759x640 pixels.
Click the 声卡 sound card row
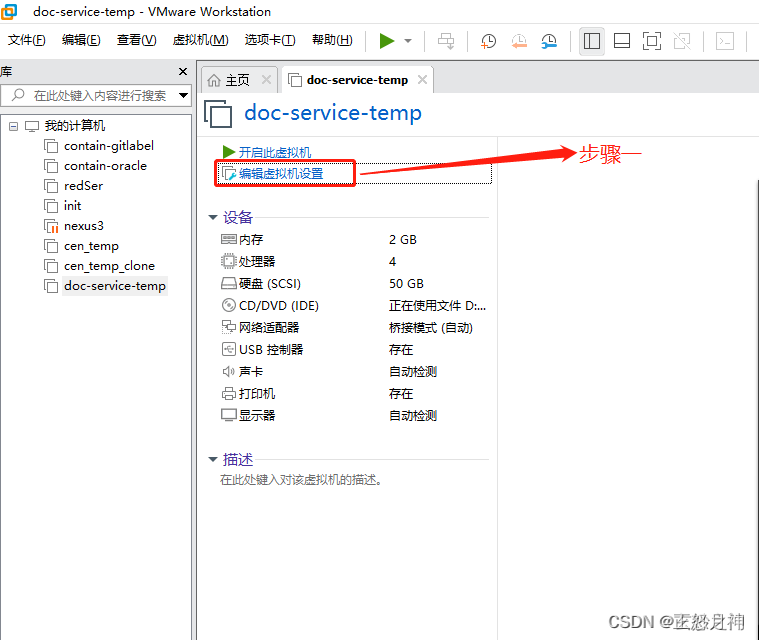click(x=353, y=372)
